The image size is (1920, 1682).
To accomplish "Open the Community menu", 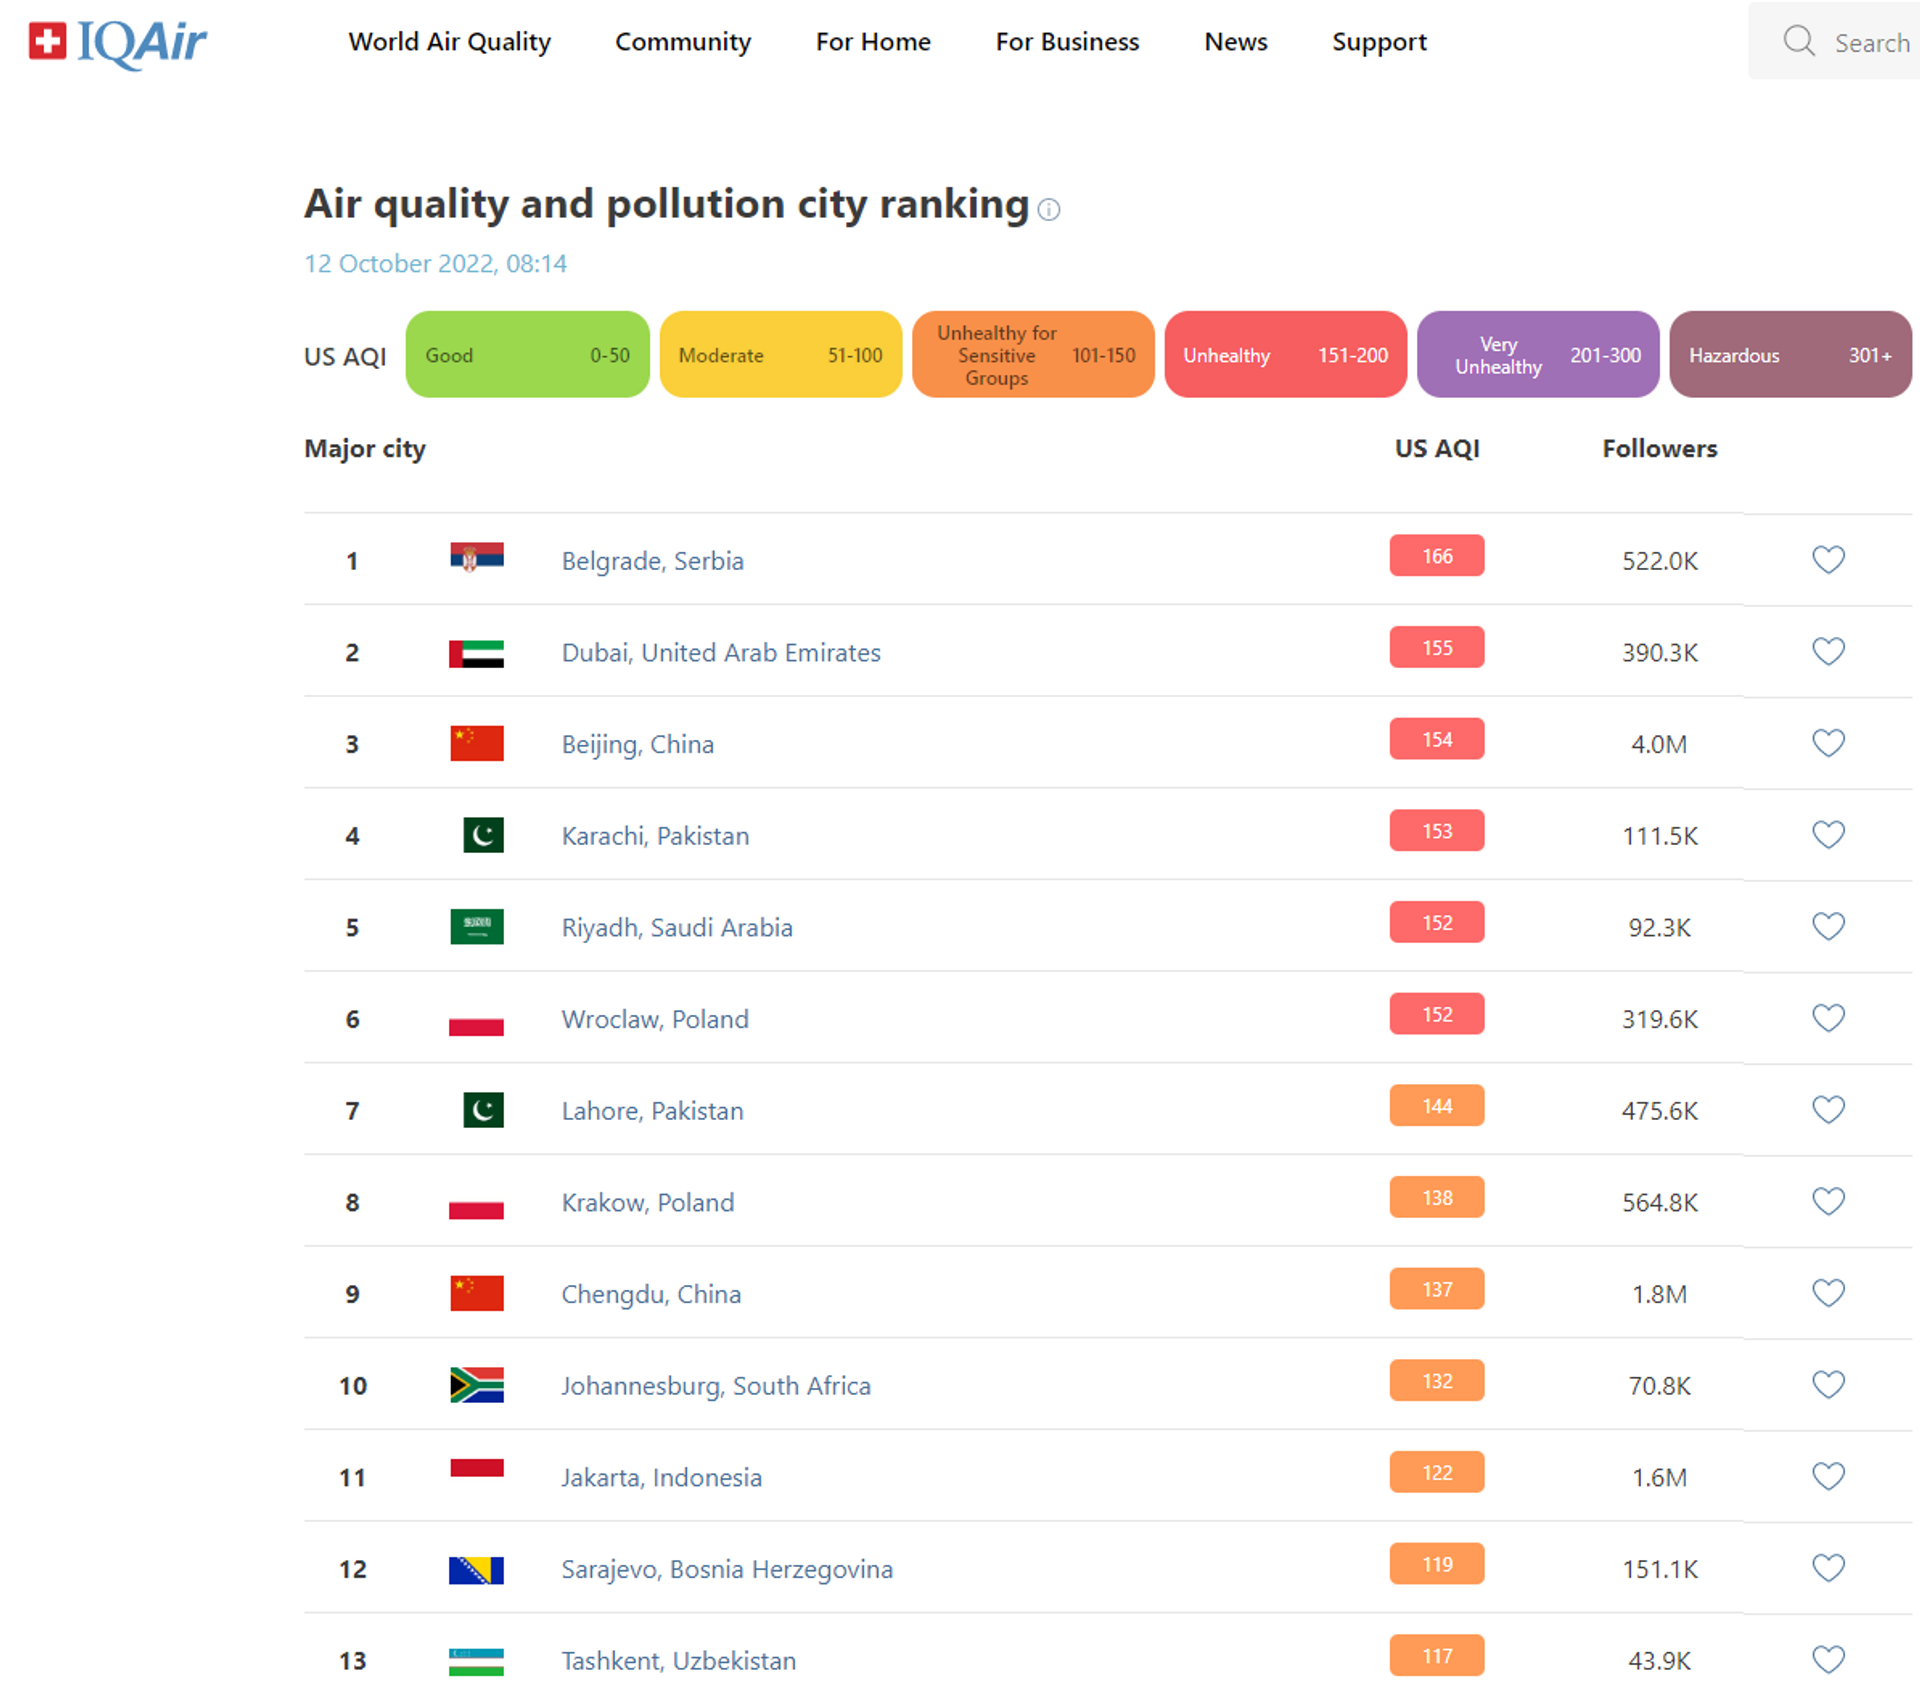I will (683, 42).
